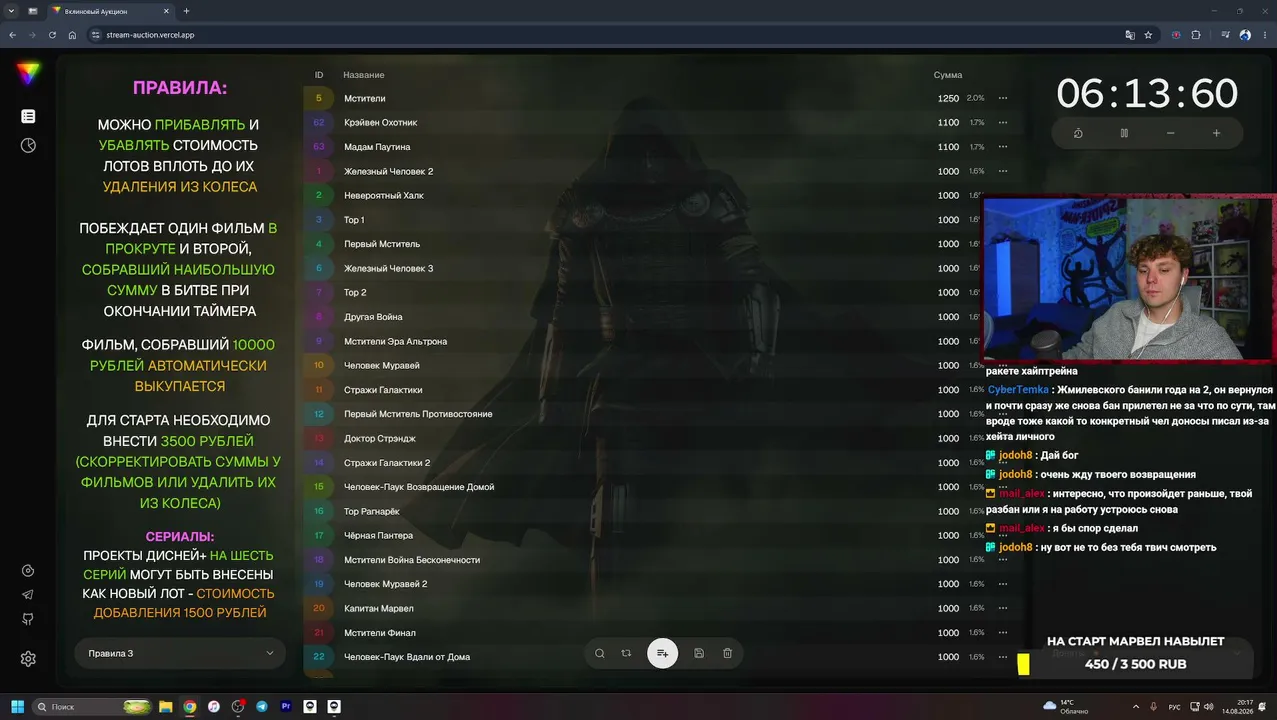The height and width of the screenshot is (720, 1277).
Task: Open media controls icon in Chrome toolbar
Action: 1225,35
